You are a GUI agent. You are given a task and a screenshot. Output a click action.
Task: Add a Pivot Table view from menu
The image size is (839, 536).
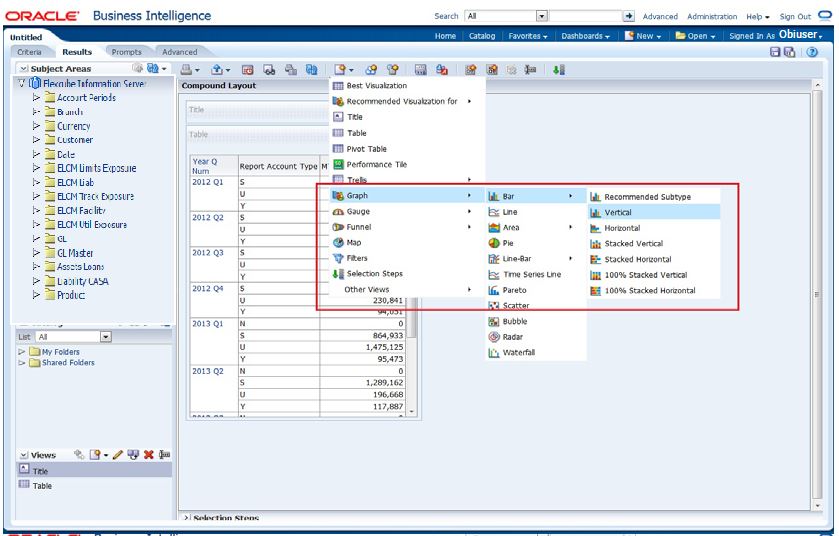[407, 149]
